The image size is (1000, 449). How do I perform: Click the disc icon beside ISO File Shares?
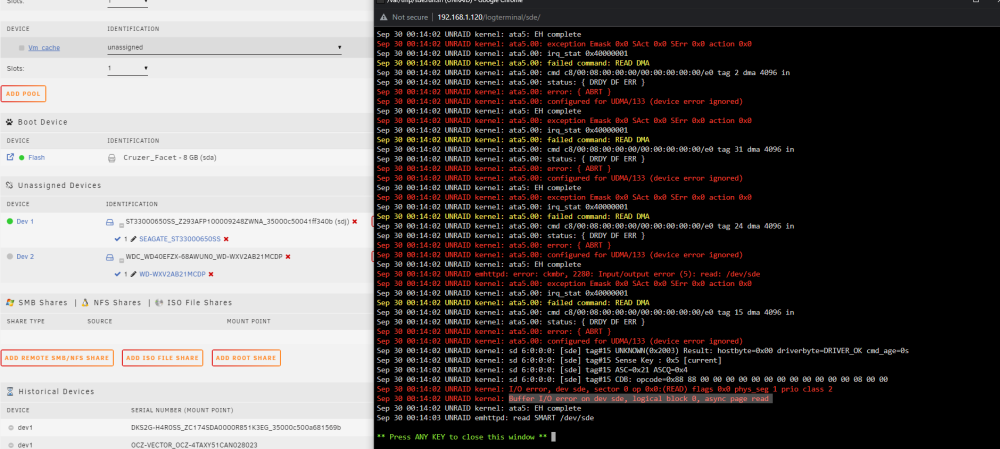(x=160, y=302)
